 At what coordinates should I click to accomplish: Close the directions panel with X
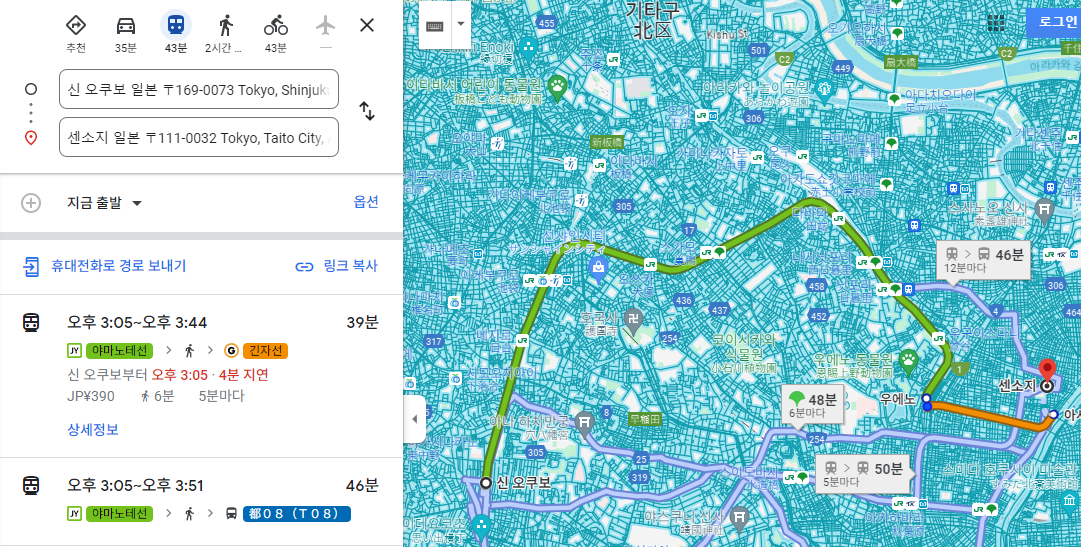[x=367, y=26]
